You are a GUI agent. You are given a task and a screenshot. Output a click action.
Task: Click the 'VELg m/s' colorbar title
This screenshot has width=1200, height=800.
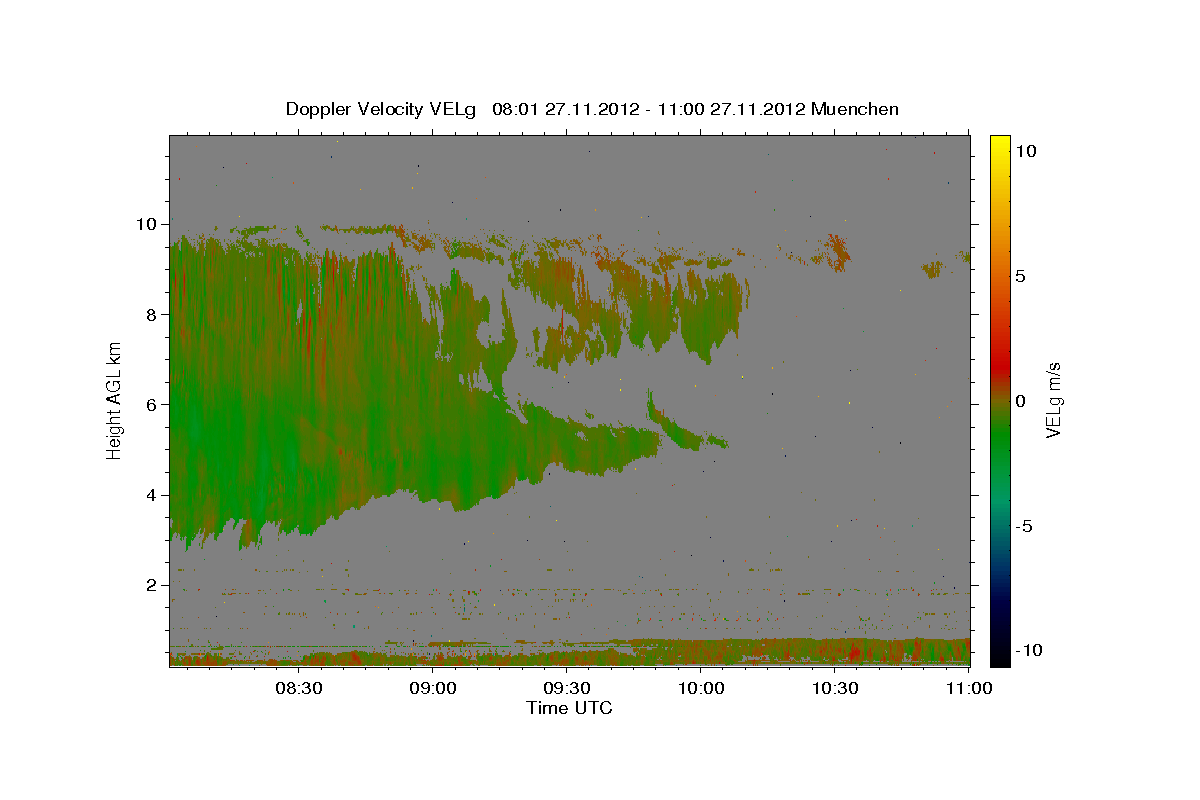click(x=1053, y=400)
